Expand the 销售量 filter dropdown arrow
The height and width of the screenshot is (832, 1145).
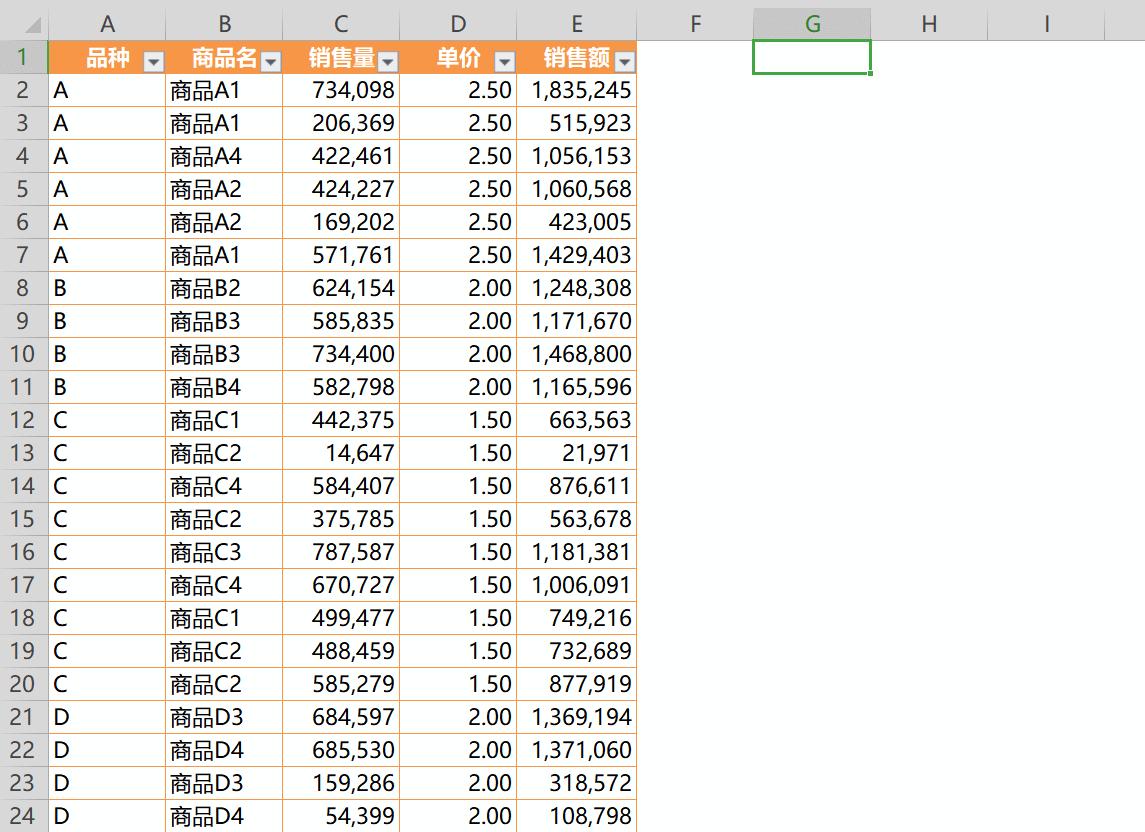[x=388, y=62]
